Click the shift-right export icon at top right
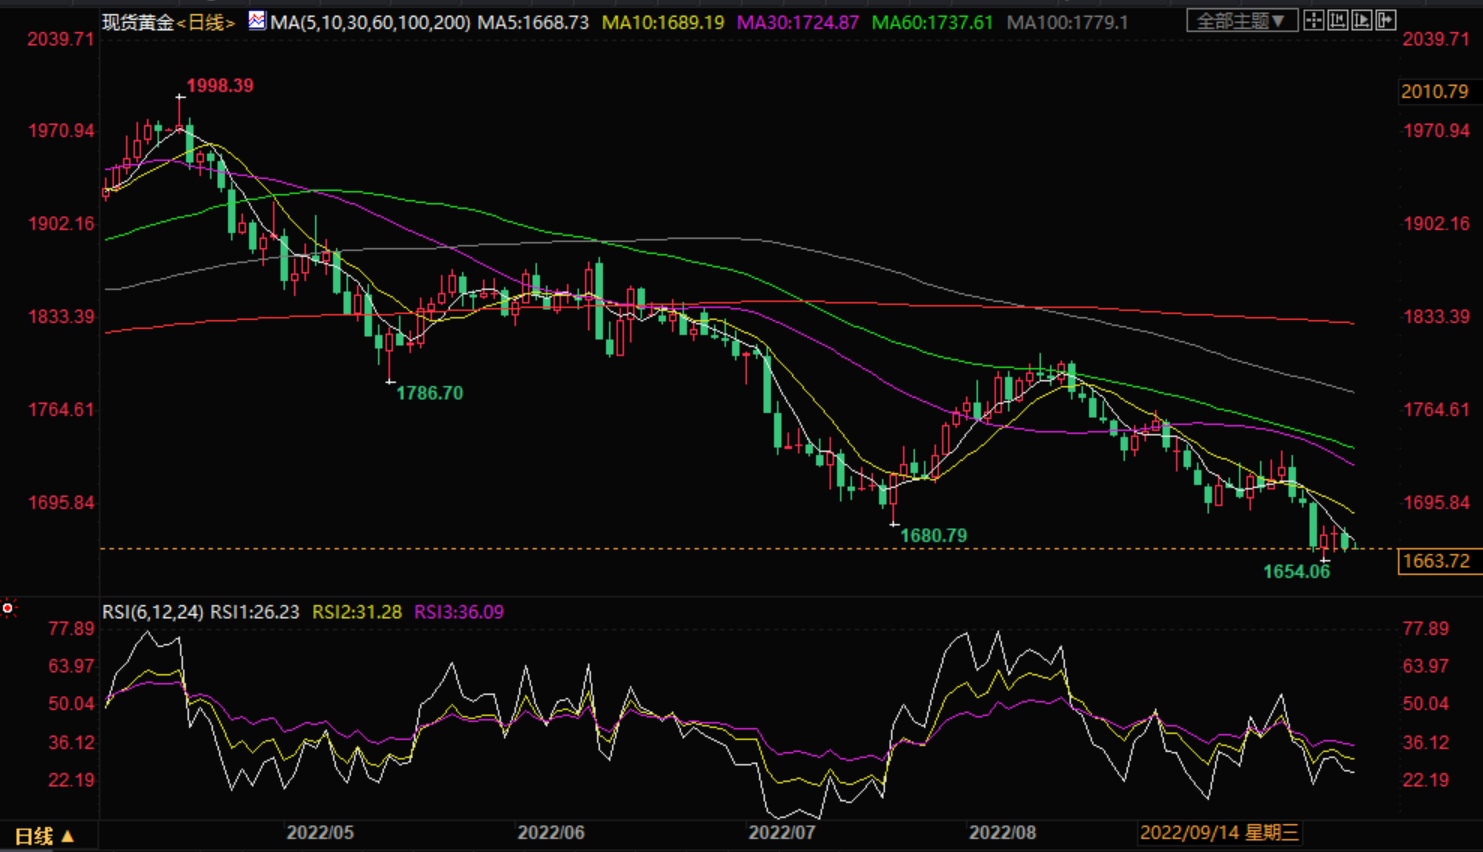1483x852 pixels. 1386,20
